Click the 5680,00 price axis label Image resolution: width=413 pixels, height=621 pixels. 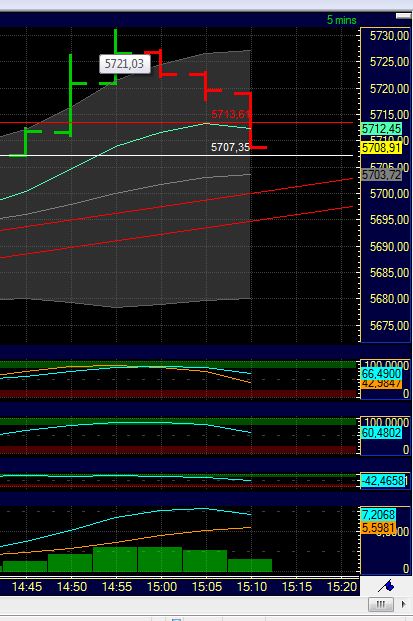pos(389,299)
